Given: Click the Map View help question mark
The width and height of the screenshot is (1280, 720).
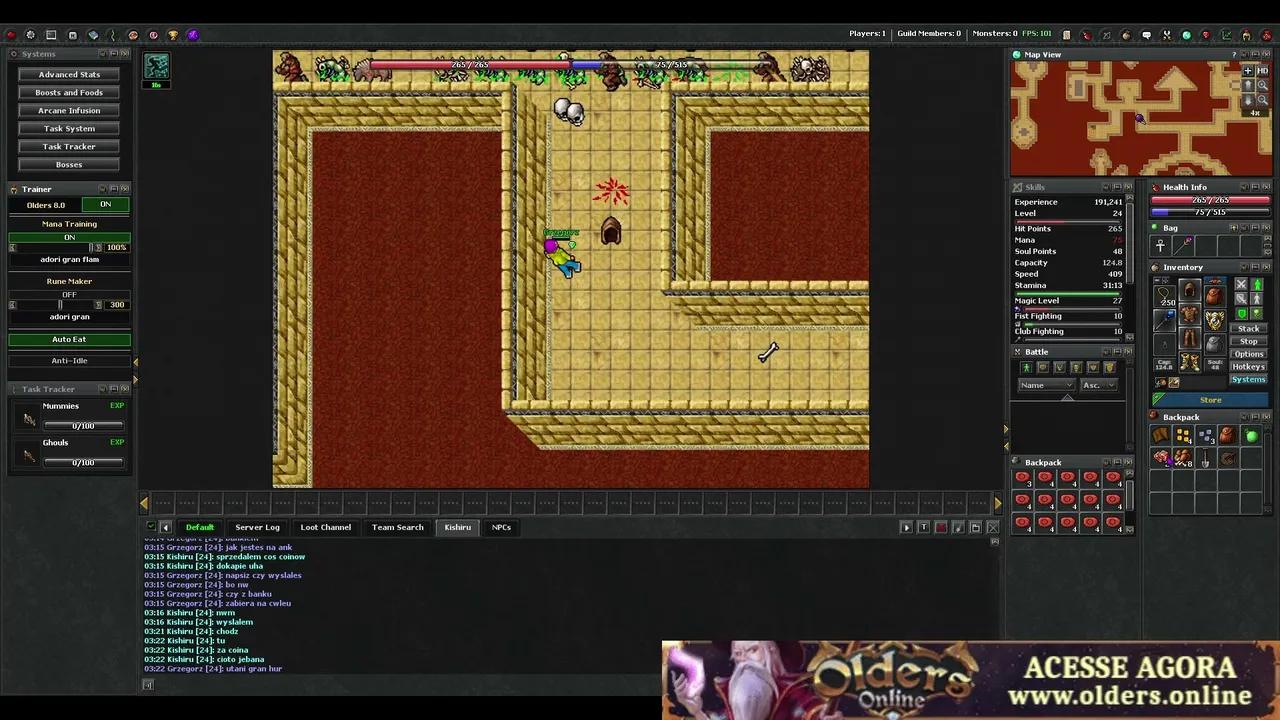Looking at the screenshot, I should coord(1234,55).
